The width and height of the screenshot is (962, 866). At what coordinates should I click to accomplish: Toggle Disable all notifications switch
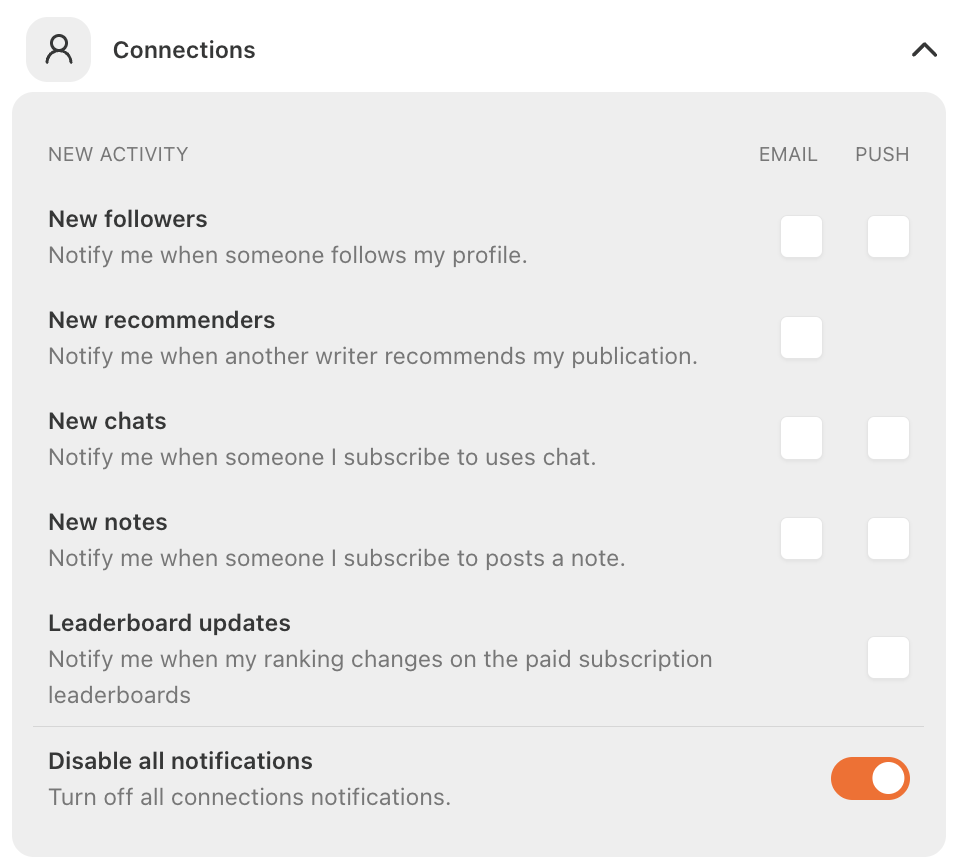870,778
